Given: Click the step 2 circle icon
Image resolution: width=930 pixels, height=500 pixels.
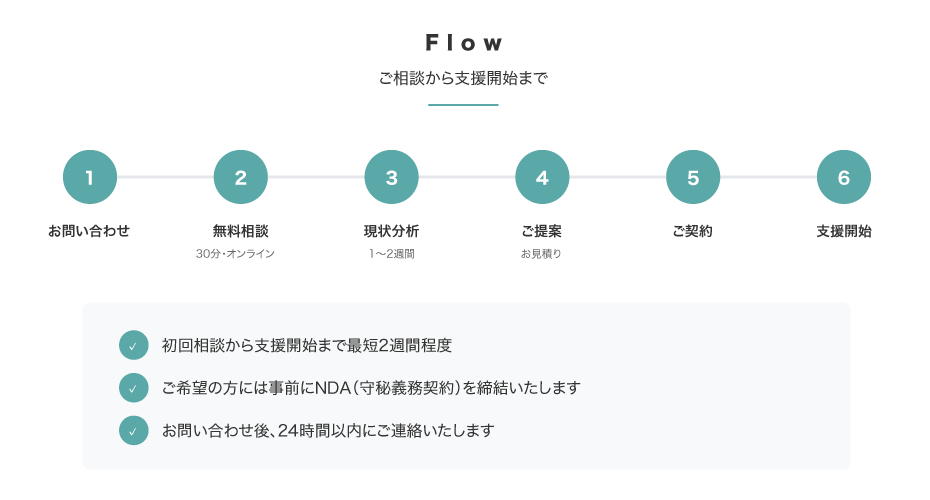Looking at the screenshot, I should [241, 178].
